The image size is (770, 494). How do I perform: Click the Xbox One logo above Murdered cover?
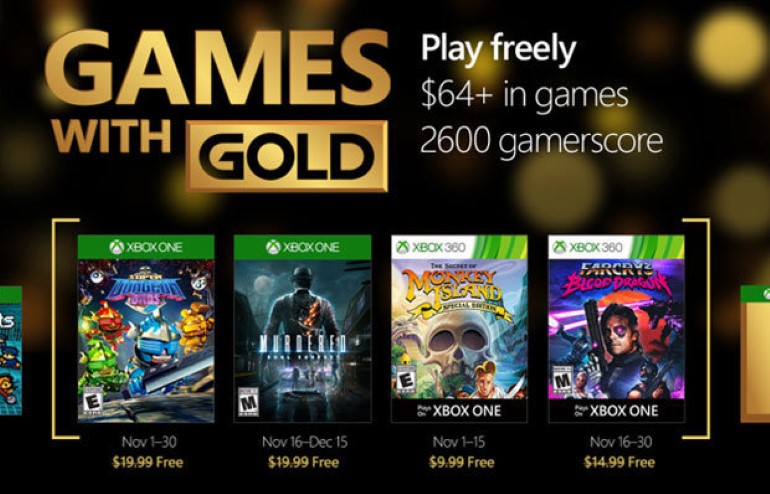click(302, 247)
